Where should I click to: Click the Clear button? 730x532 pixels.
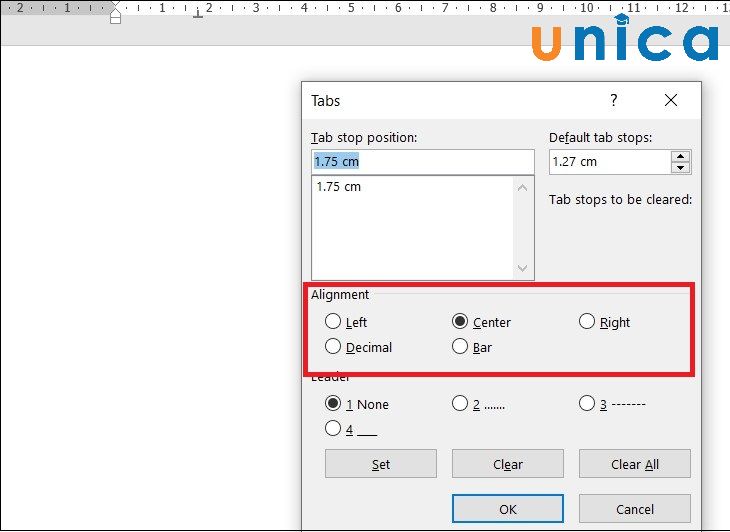508,464
